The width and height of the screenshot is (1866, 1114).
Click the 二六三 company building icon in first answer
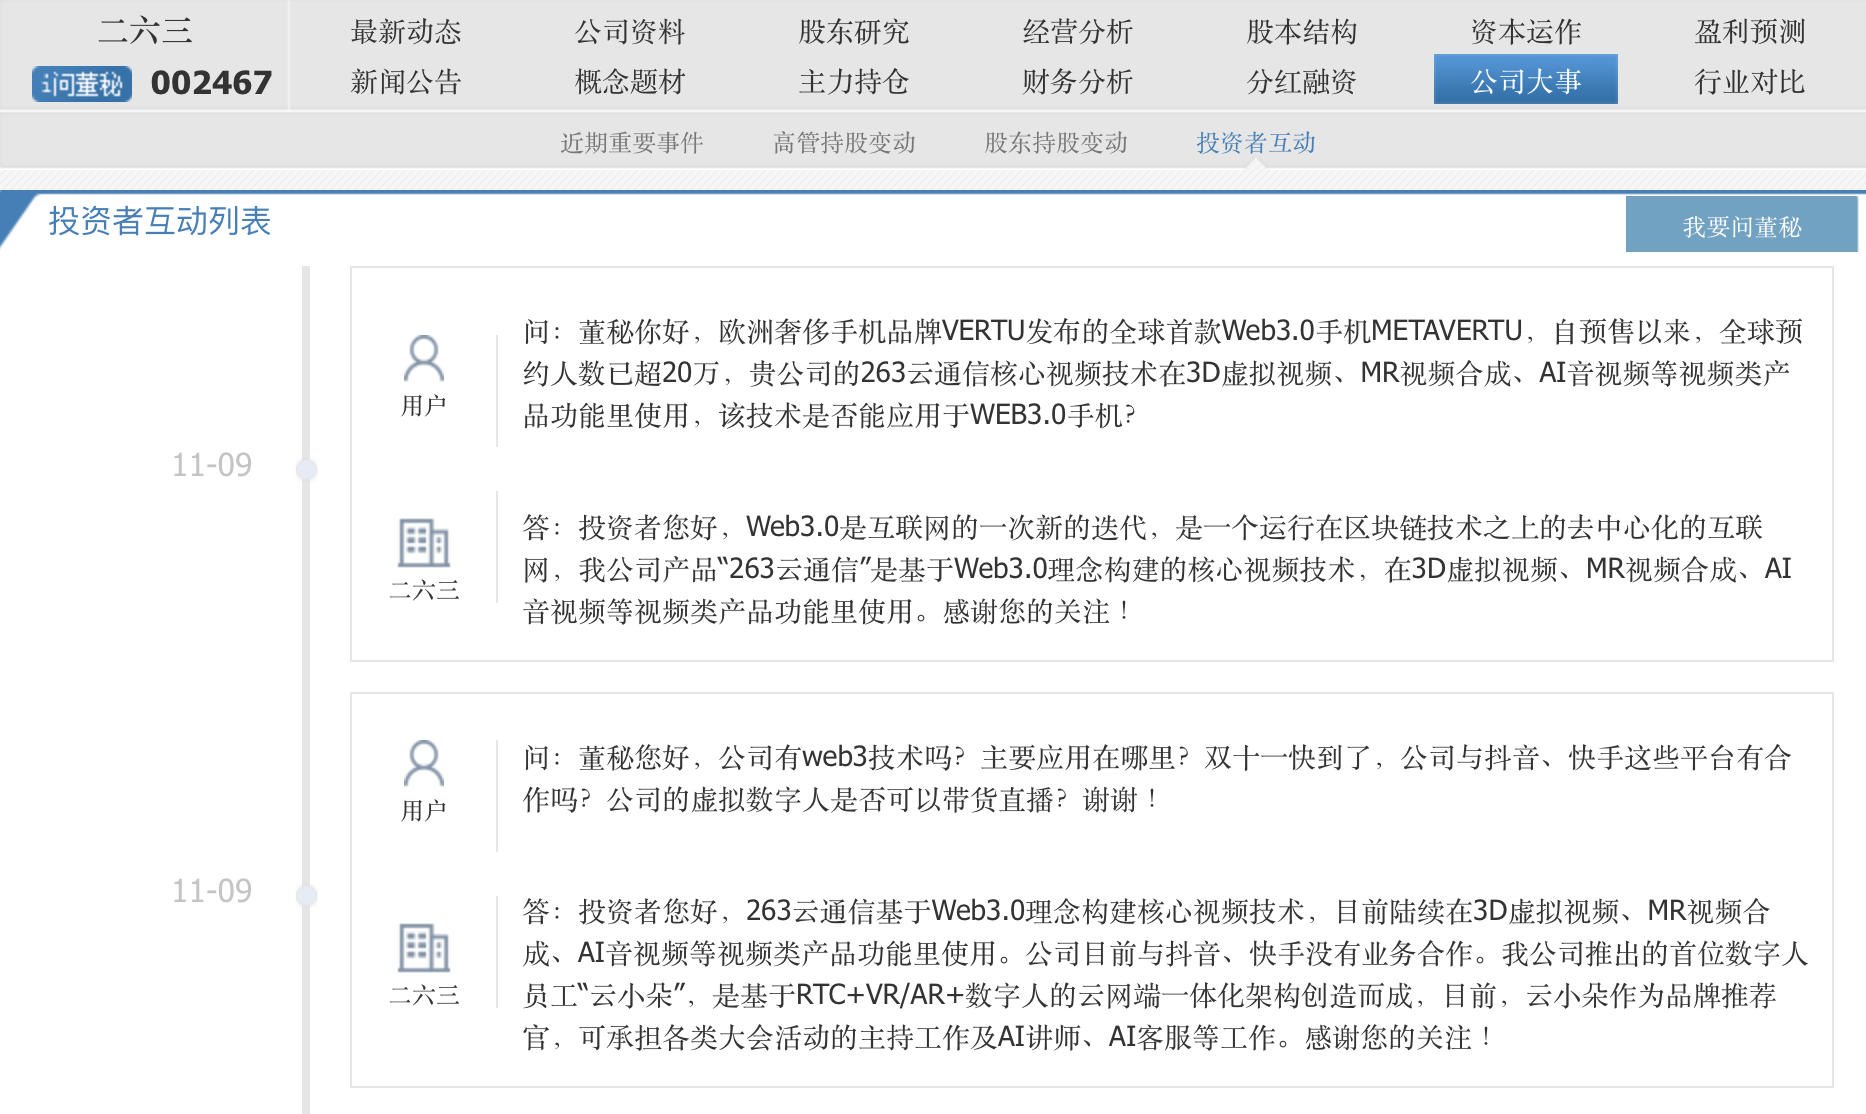click(x=423, y=543)
